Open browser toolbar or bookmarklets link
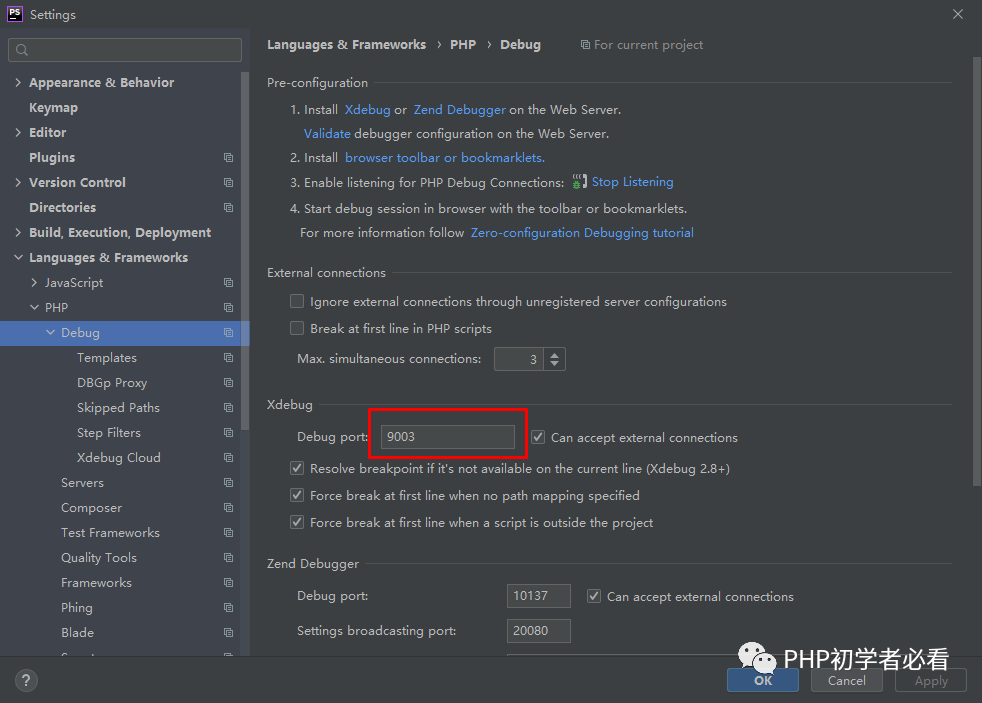 click(445, 158)
